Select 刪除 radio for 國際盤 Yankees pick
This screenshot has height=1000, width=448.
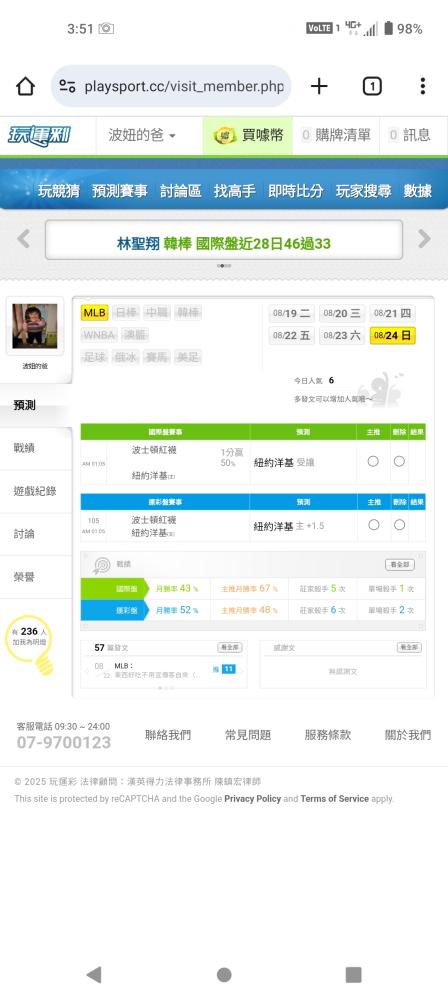click(399, 461)
